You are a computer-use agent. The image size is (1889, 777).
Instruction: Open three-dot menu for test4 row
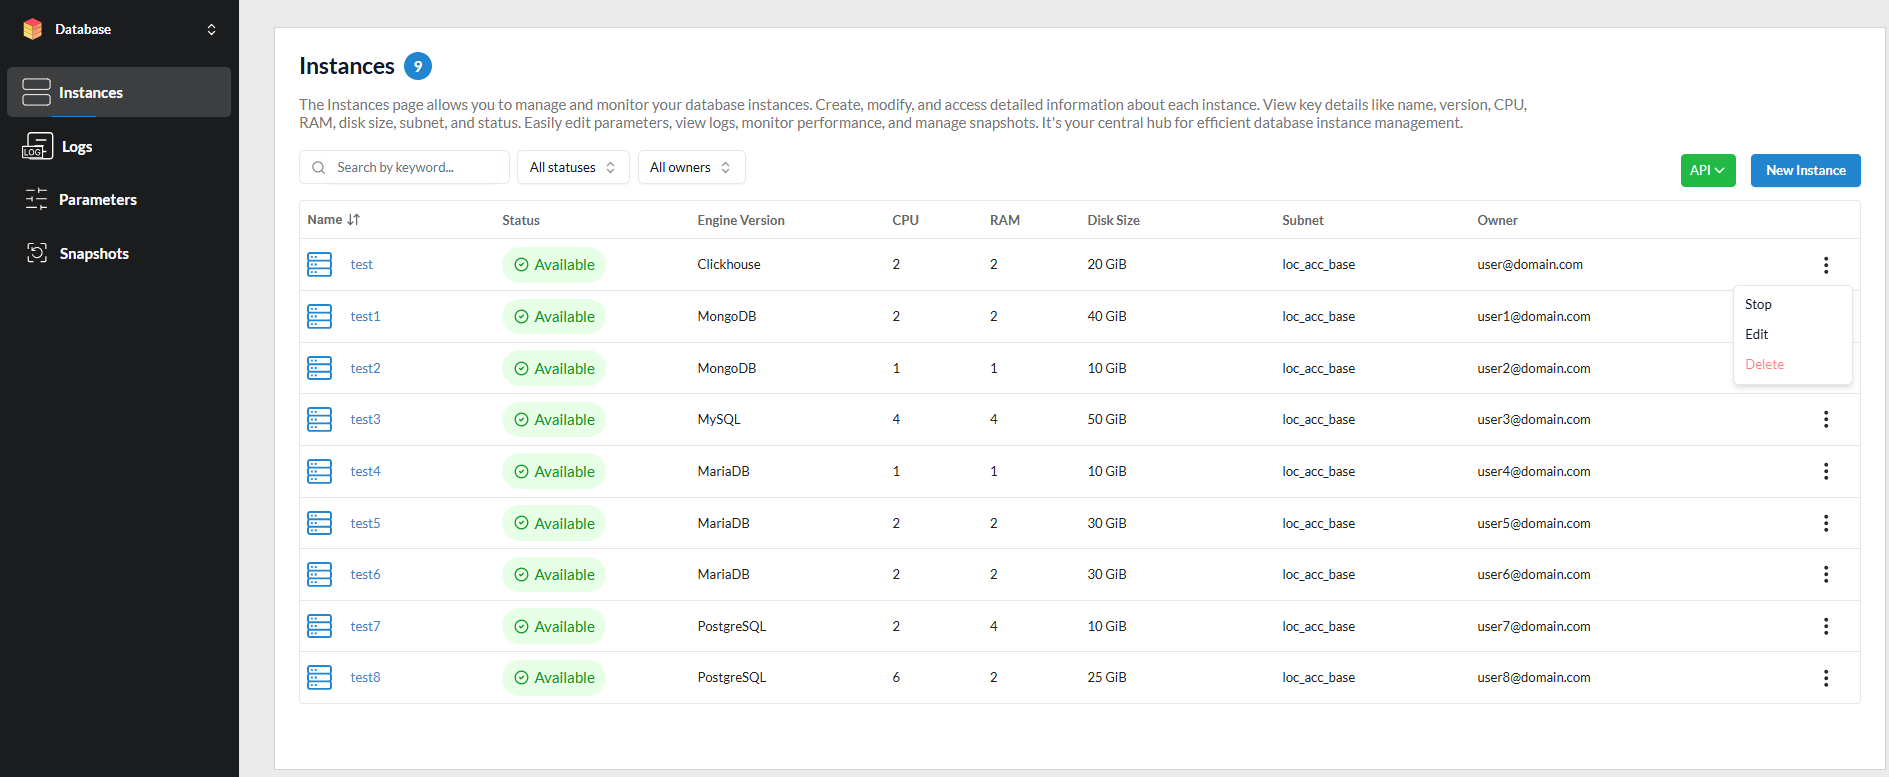(1825, 471)
